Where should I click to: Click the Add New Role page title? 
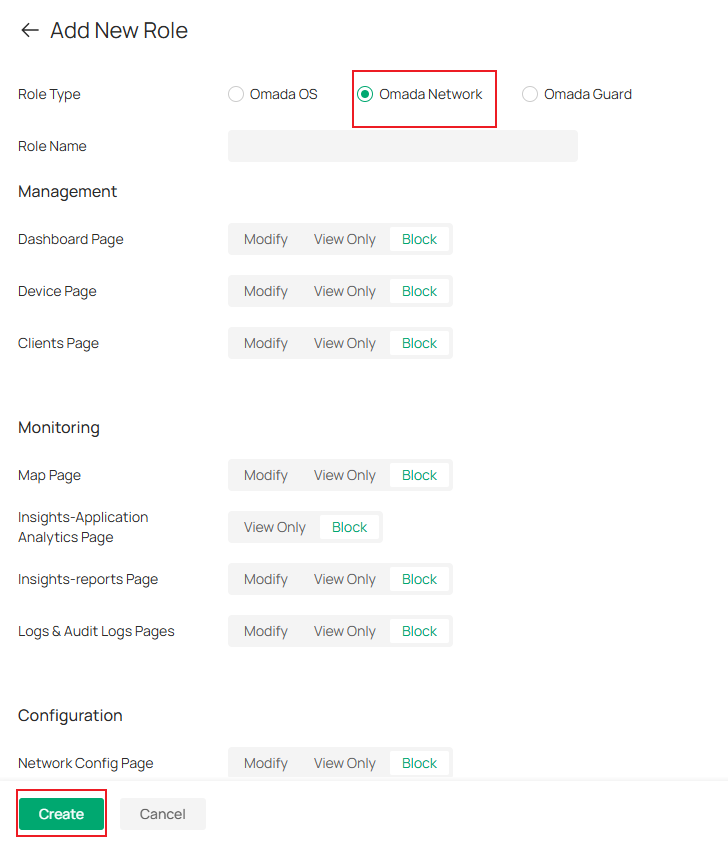pos(119,31)
